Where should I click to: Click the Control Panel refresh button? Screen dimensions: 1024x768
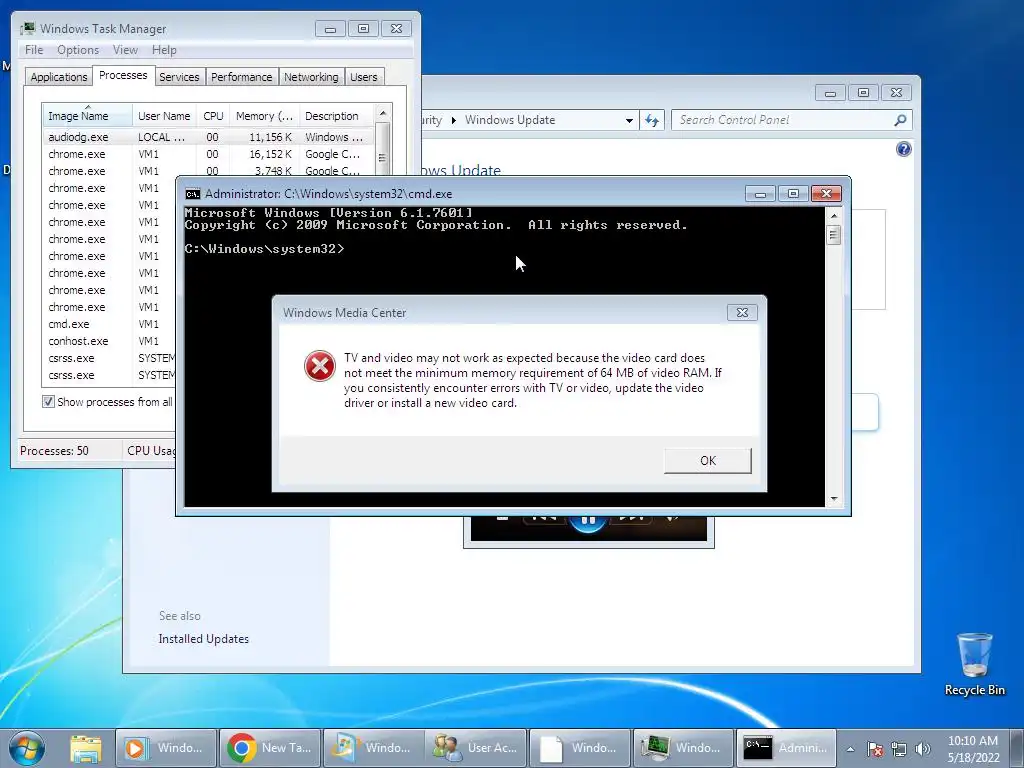click(x=651, y=120)
